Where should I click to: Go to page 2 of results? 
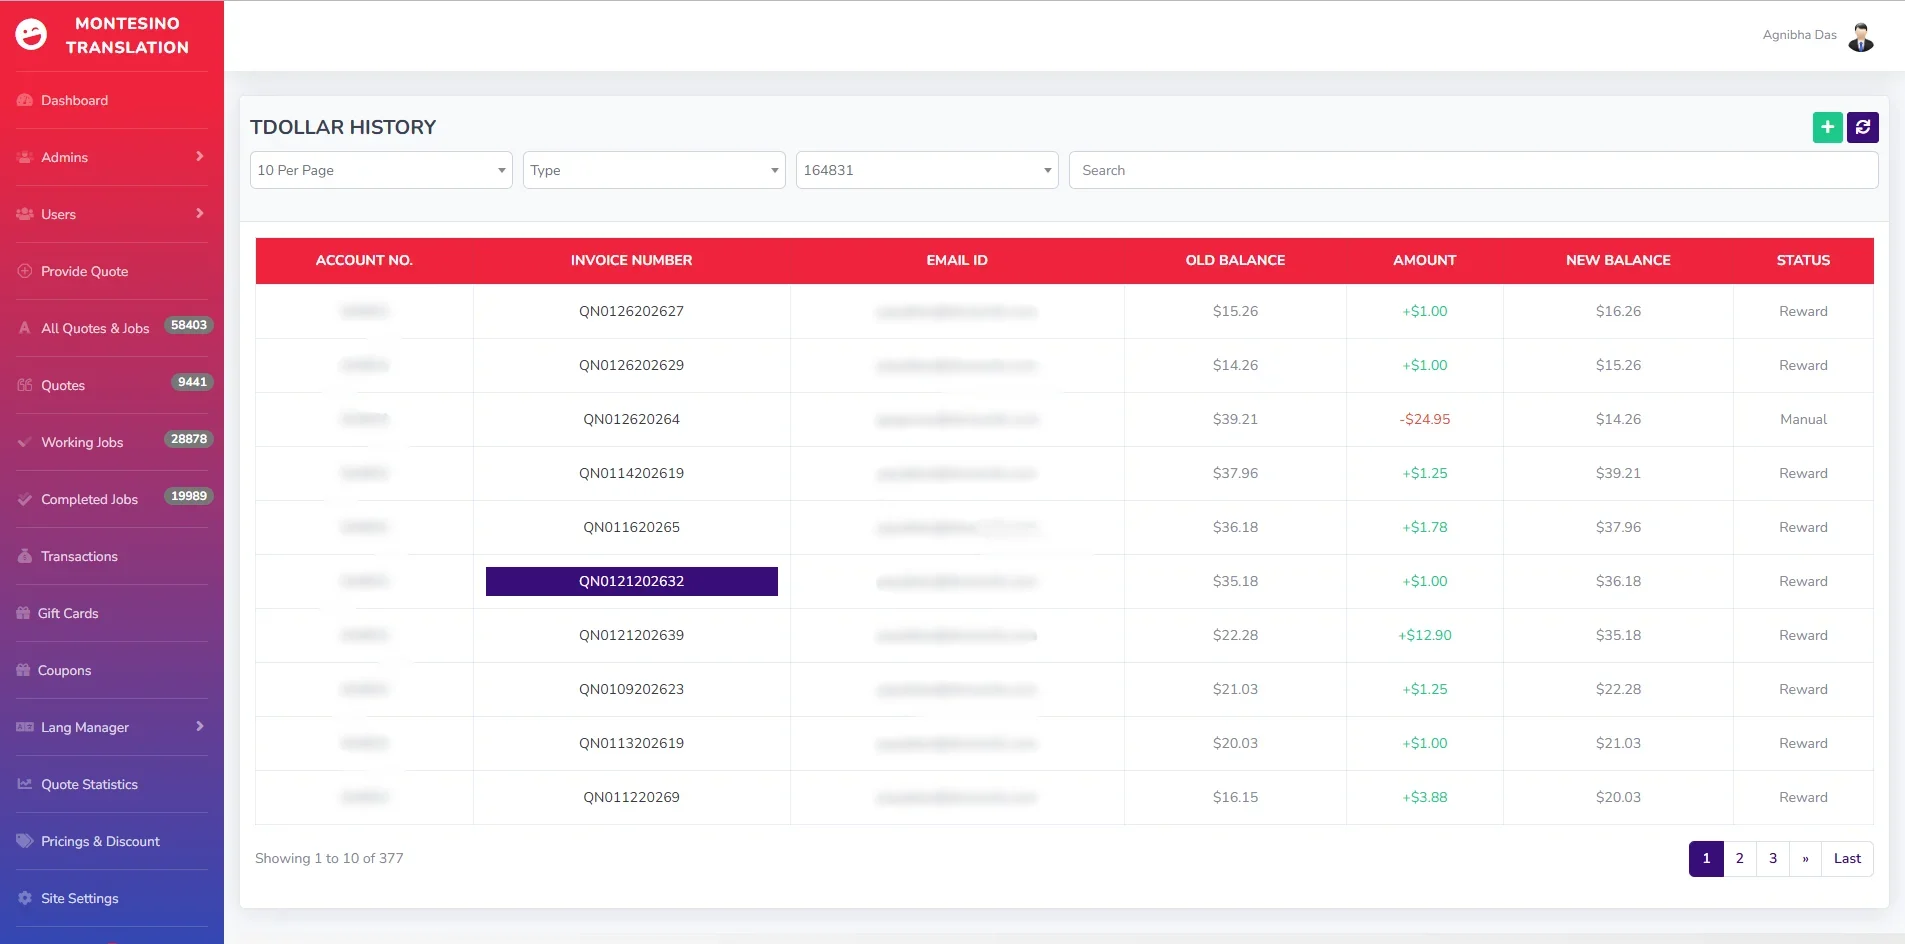tap(1739, 858)
